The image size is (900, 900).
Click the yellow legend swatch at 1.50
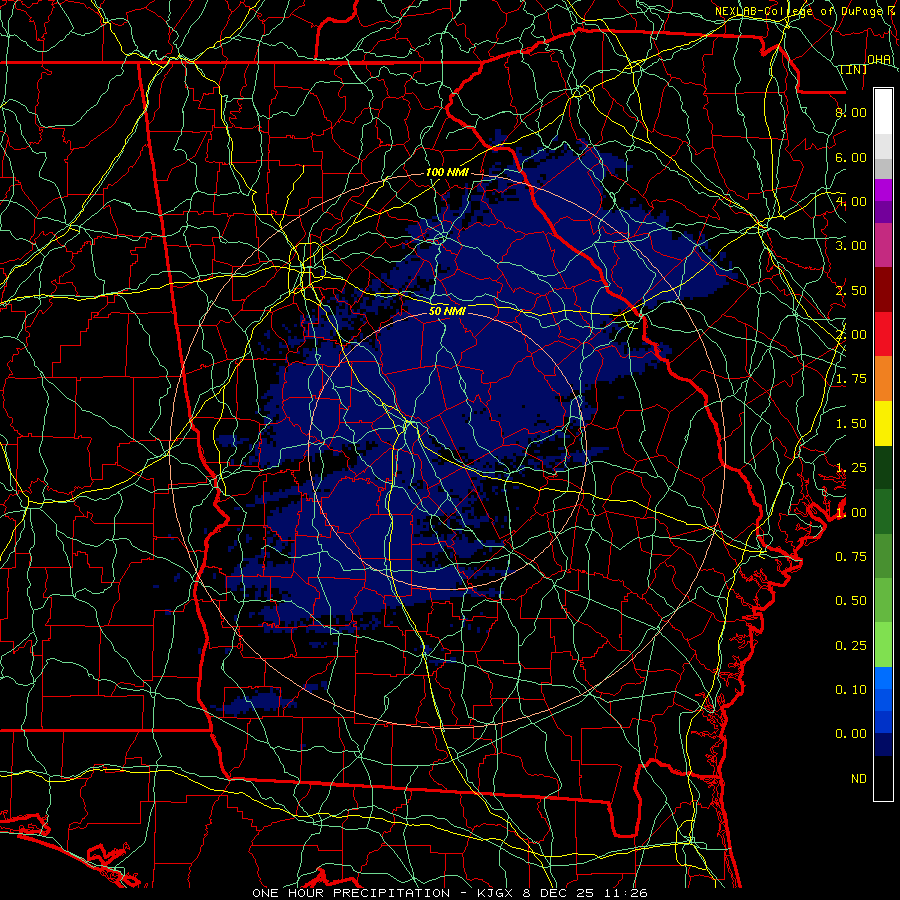pyautogui.click(x=883, y=423)
